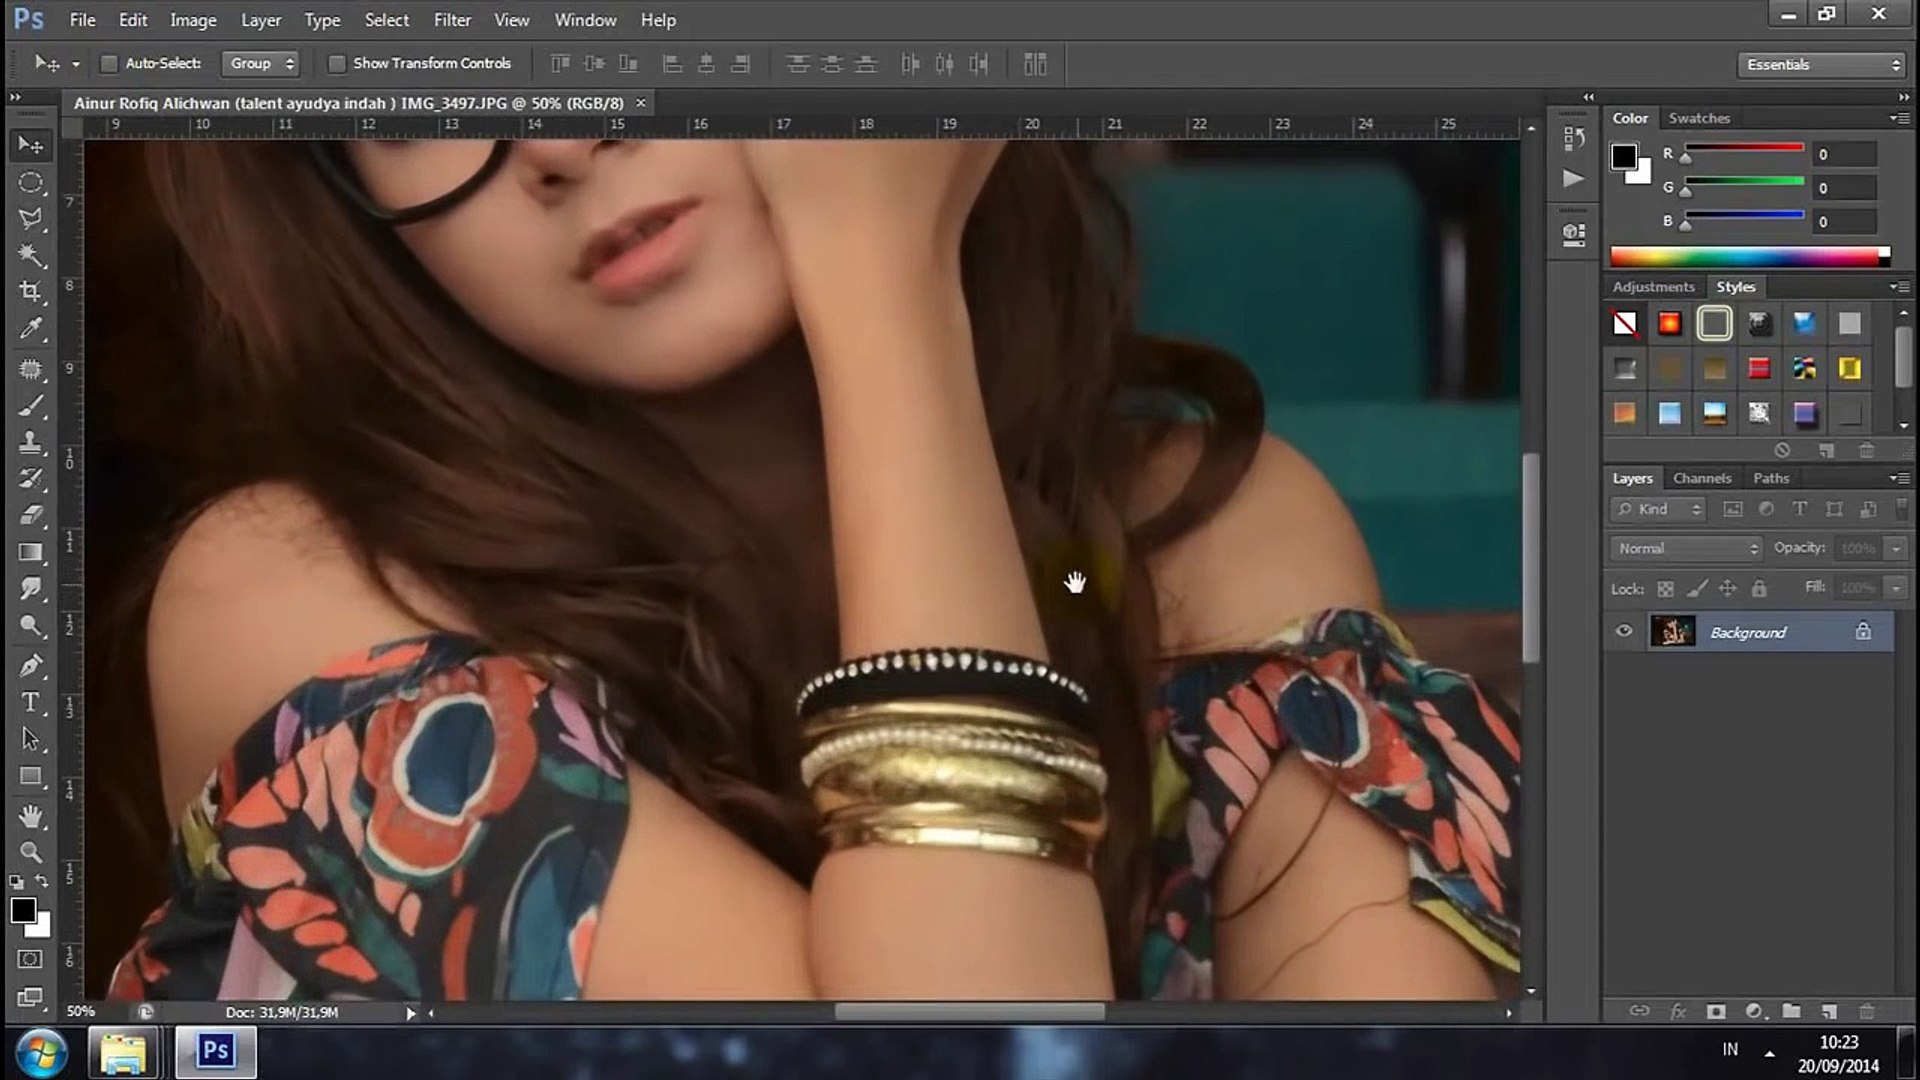Open the Filter menu
The width and height of the screenshot is (1920, 1080).
[452, 20]
